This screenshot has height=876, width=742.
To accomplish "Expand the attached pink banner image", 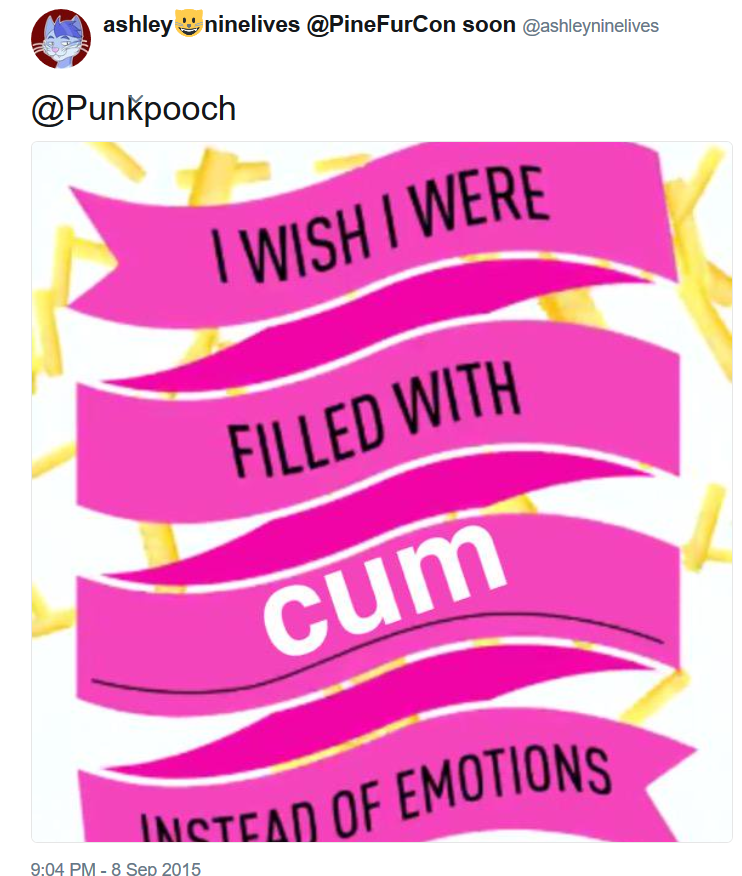I will (x=382, y=492).
